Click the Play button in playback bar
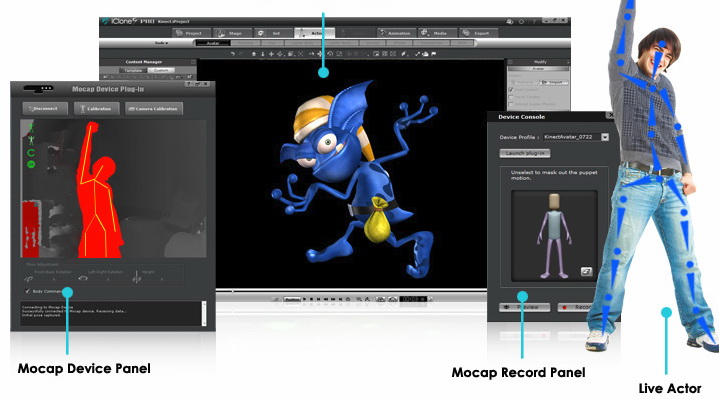Image resolution: width=719 pixels, height=399 pixels. 304,299
